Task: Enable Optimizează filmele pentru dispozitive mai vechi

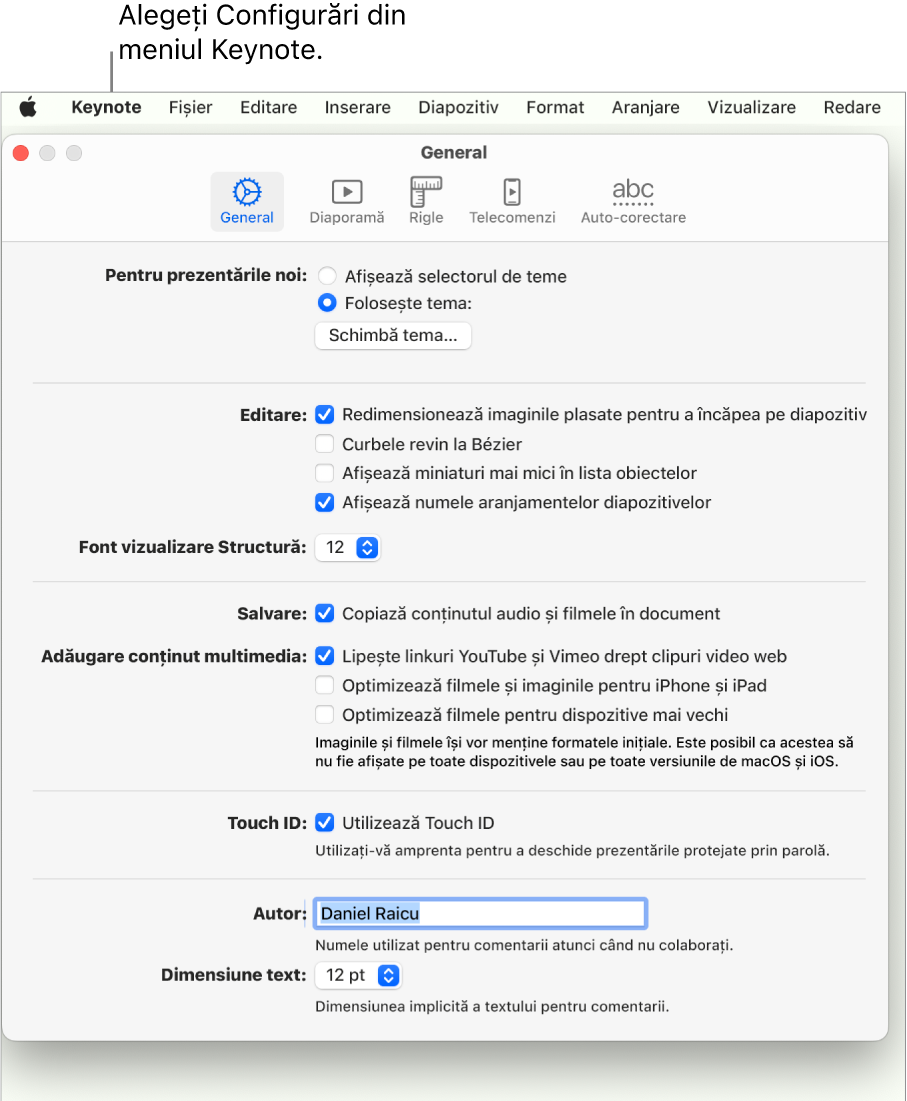Action: pyautogui.click(x=324, y=714)
